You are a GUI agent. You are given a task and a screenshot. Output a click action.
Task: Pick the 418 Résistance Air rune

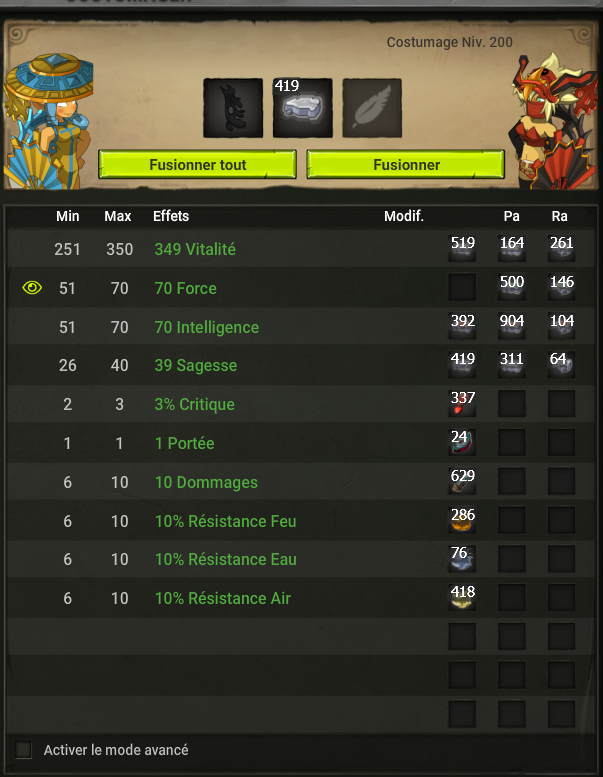(462, 597)
